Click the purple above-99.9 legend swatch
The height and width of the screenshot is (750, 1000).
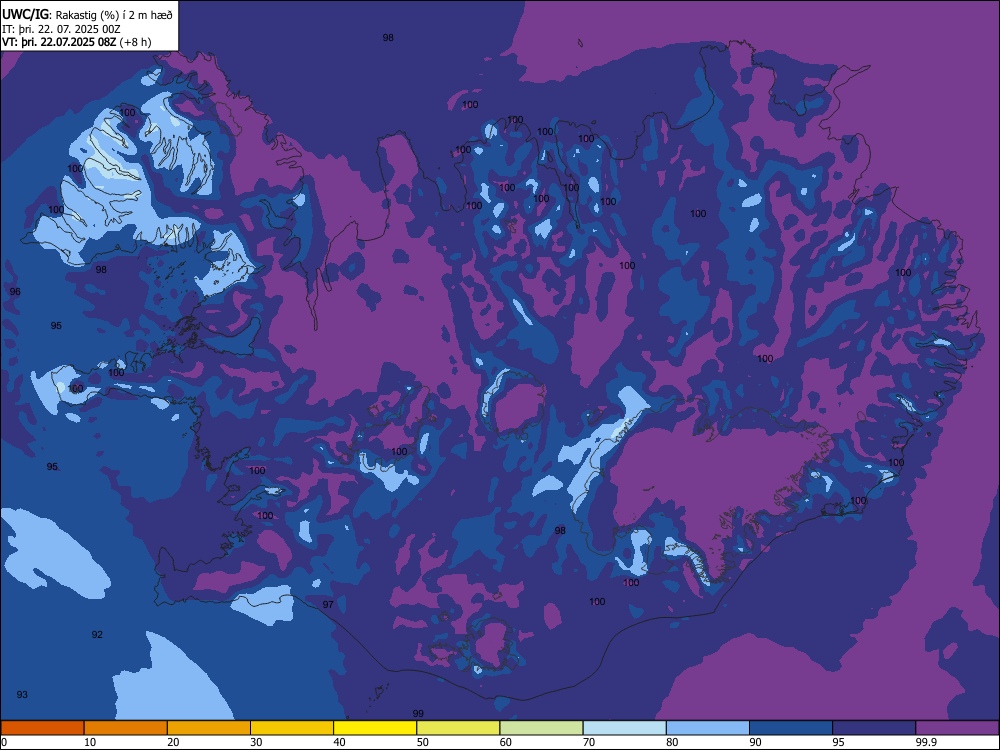(x=957, y=728)
